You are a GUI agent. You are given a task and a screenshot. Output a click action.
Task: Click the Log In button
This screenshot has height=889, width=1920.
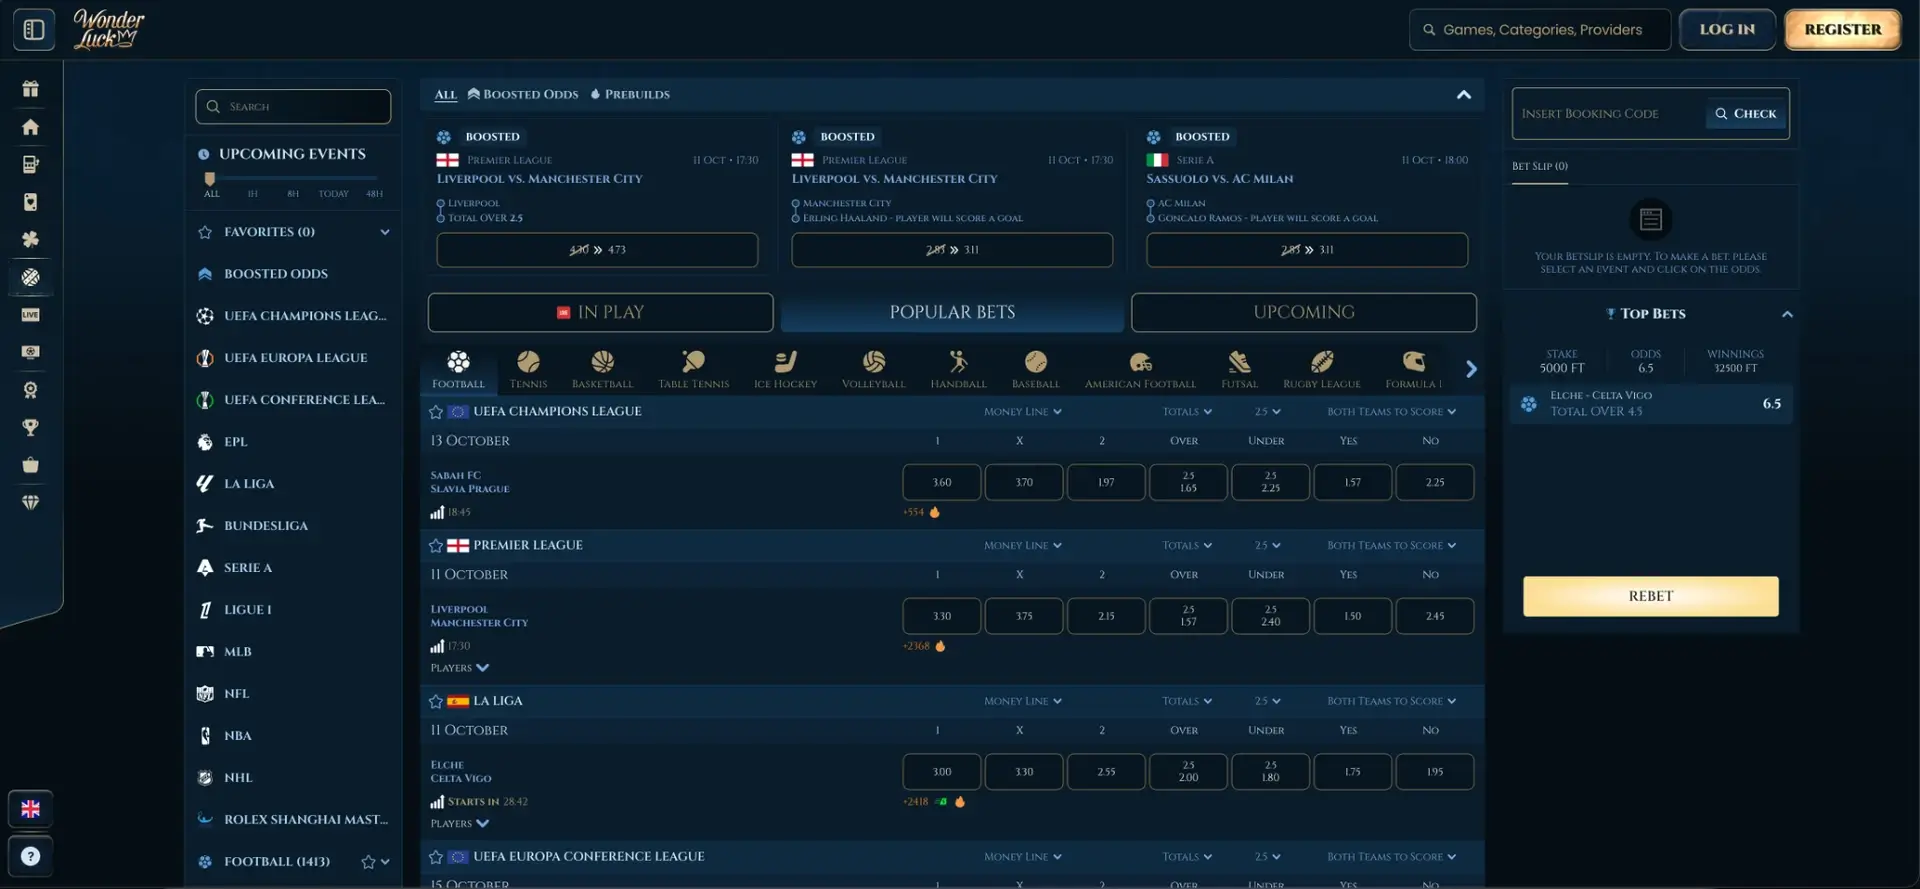[x=1727, y=29]
